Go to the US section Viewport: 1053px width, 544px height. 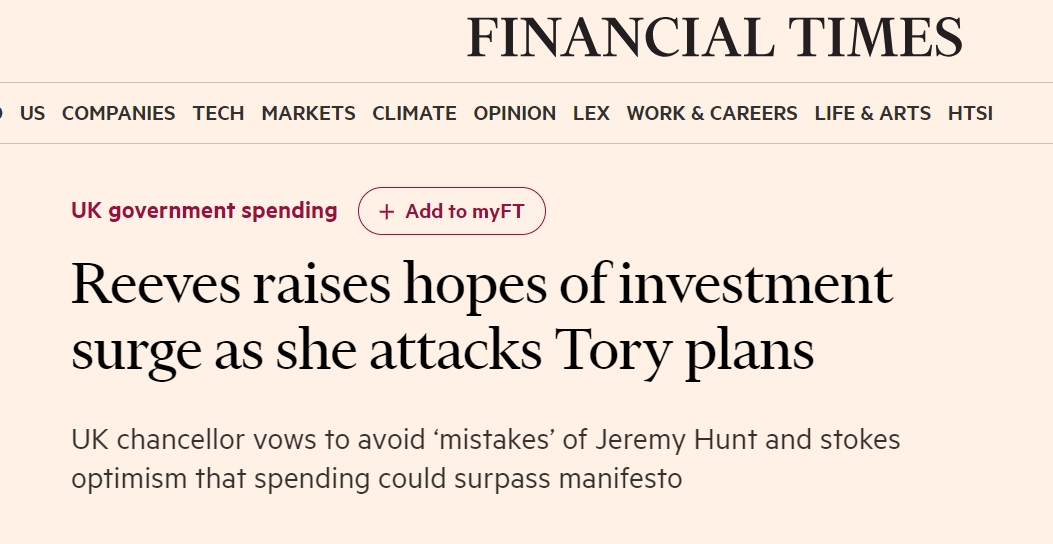(33, 114)
